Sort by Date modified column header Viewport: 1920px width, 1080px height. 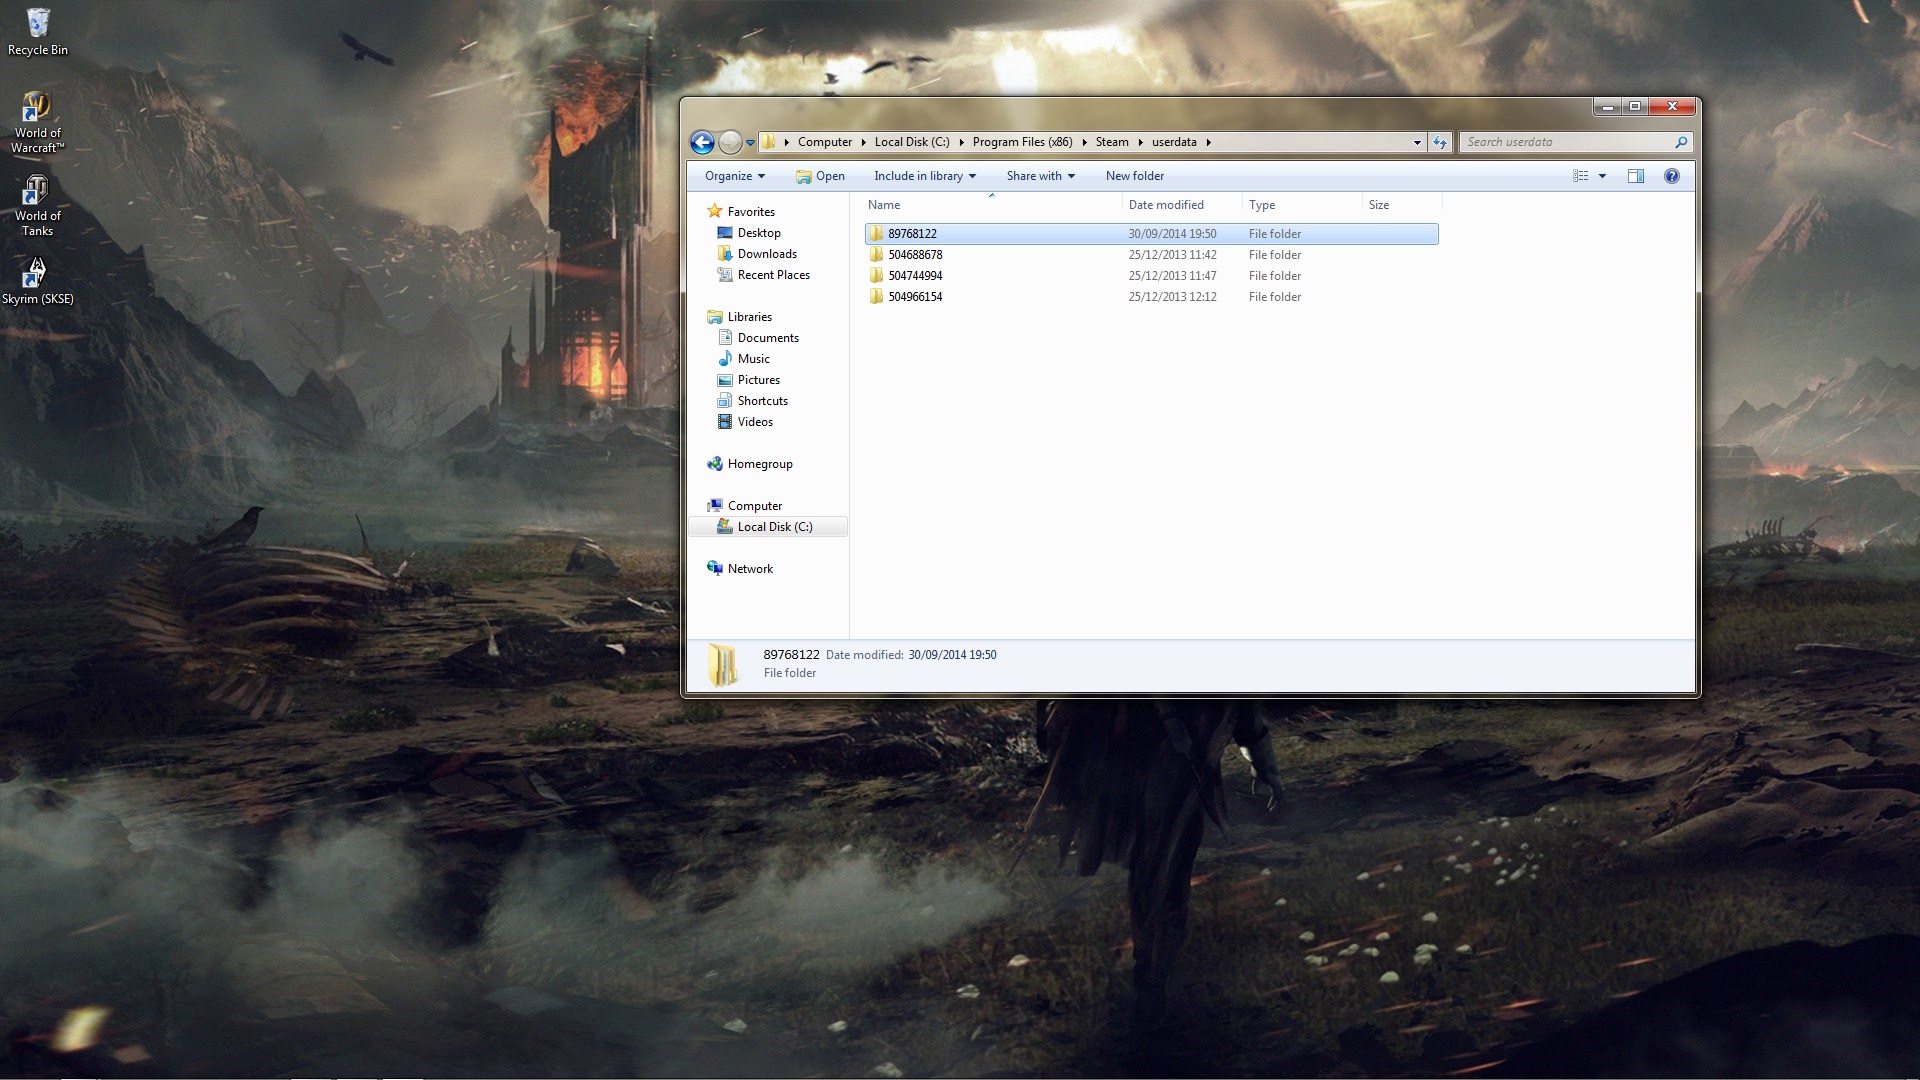[1166, 205]
